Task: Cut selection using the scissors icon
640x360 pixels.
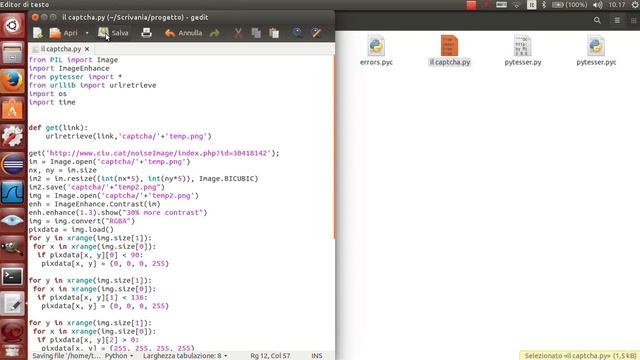Action: [x=238, y=33]
